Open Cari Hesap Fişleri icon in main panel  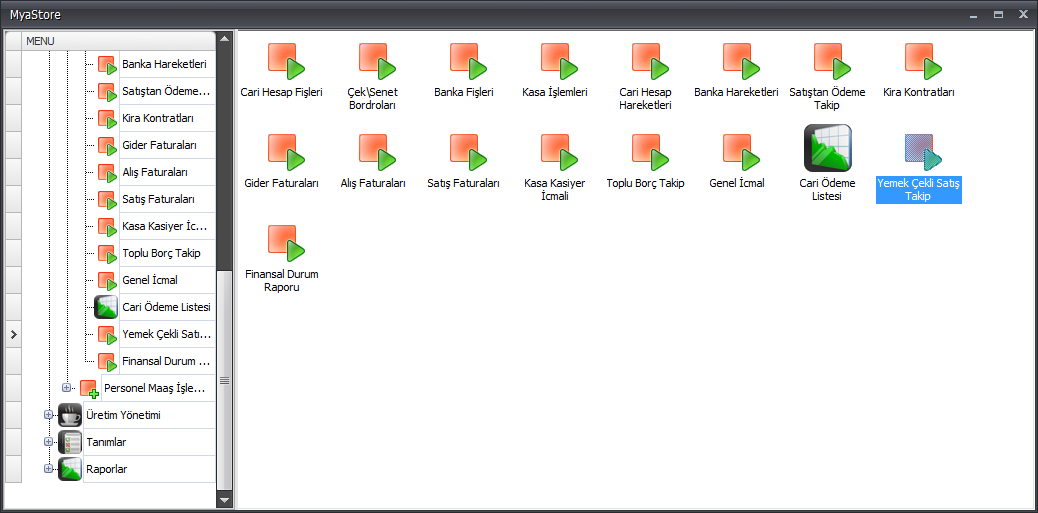tap(286, 61)
